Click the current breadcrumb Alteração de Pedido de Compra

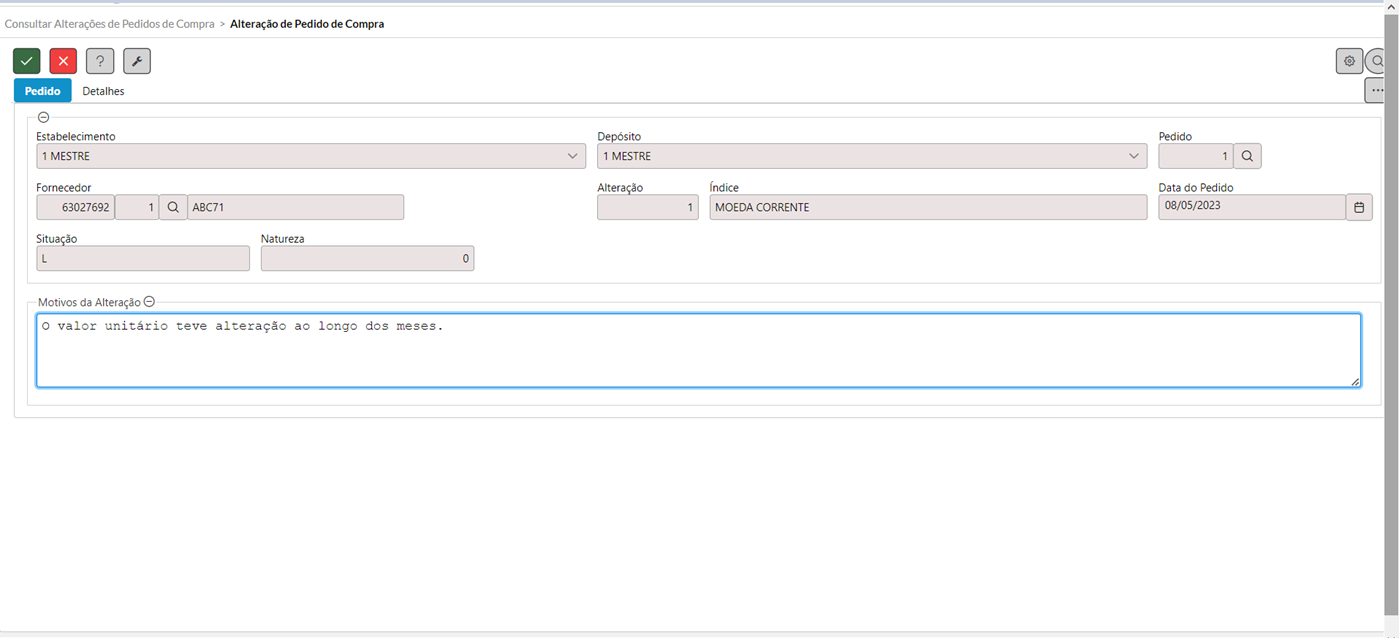tap(307, 23)
